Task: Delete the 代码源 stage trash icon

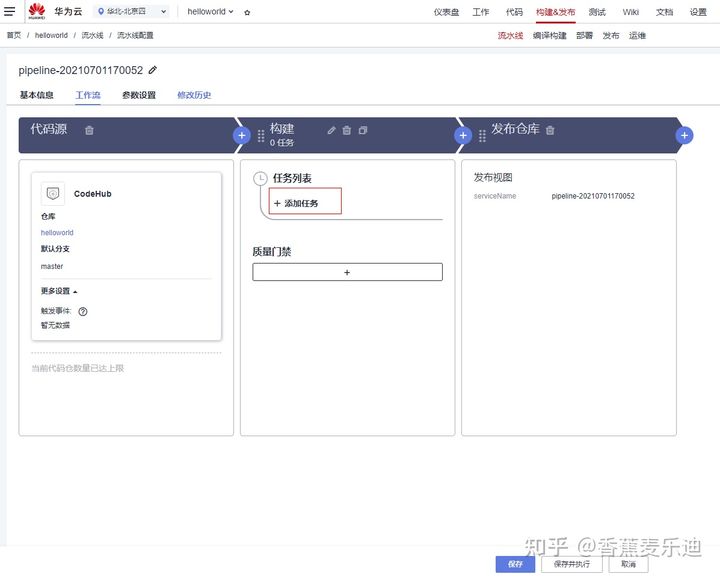Action: coord(89,130)
